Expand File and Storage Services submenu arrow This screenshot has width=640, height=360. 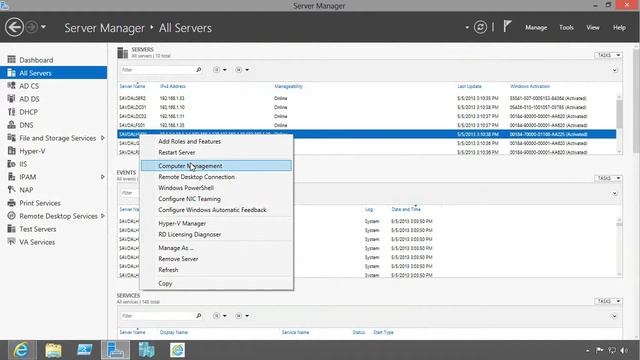(x=102, y=138)
